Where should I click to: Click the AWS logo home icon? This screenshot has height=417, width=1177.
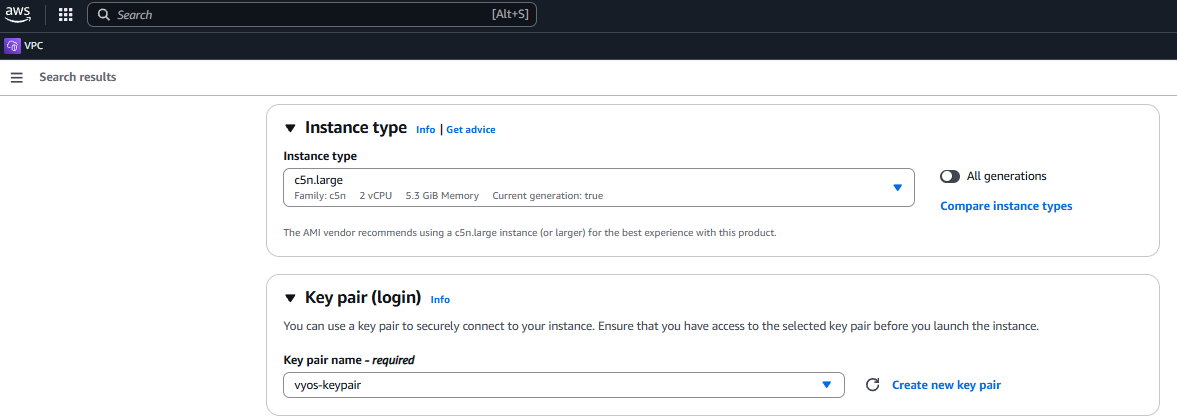click(18, 15)
